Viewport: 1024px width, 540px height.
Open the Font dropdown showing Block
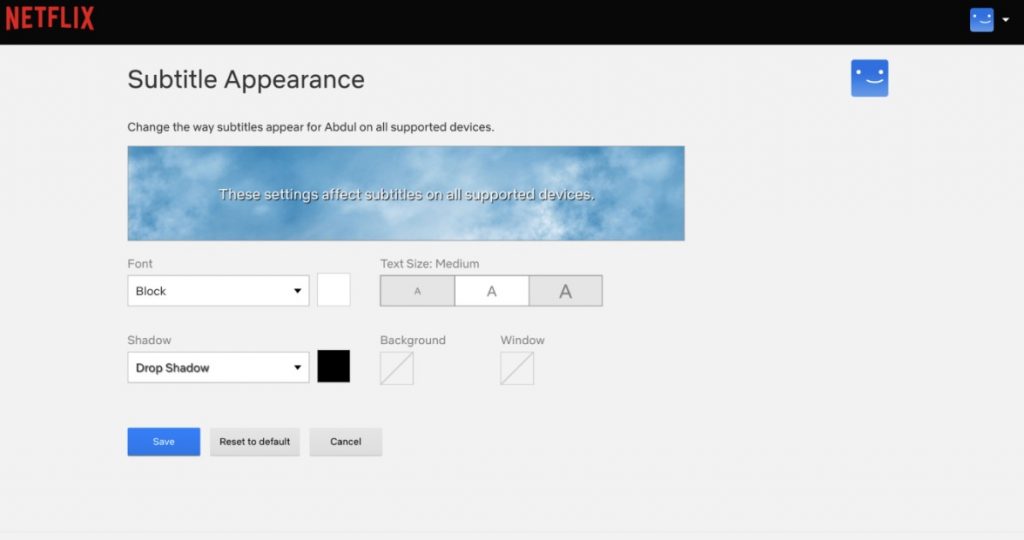[x=217, y=291]
